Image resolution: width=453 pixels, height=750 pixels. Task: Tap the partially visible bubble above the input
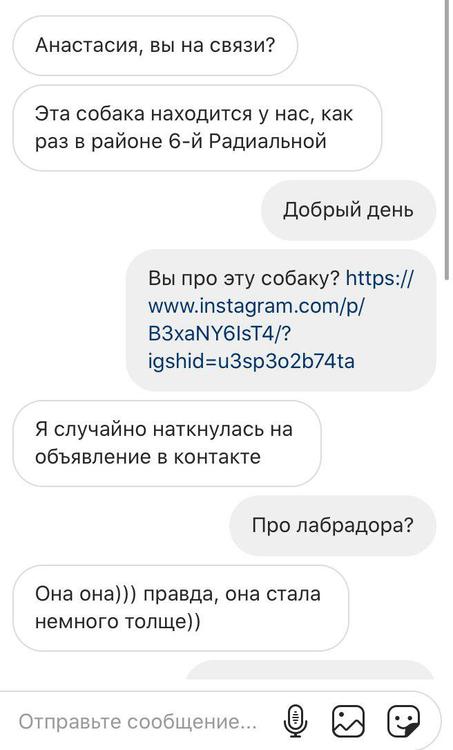pyautogui.click(x=310, y=670)
